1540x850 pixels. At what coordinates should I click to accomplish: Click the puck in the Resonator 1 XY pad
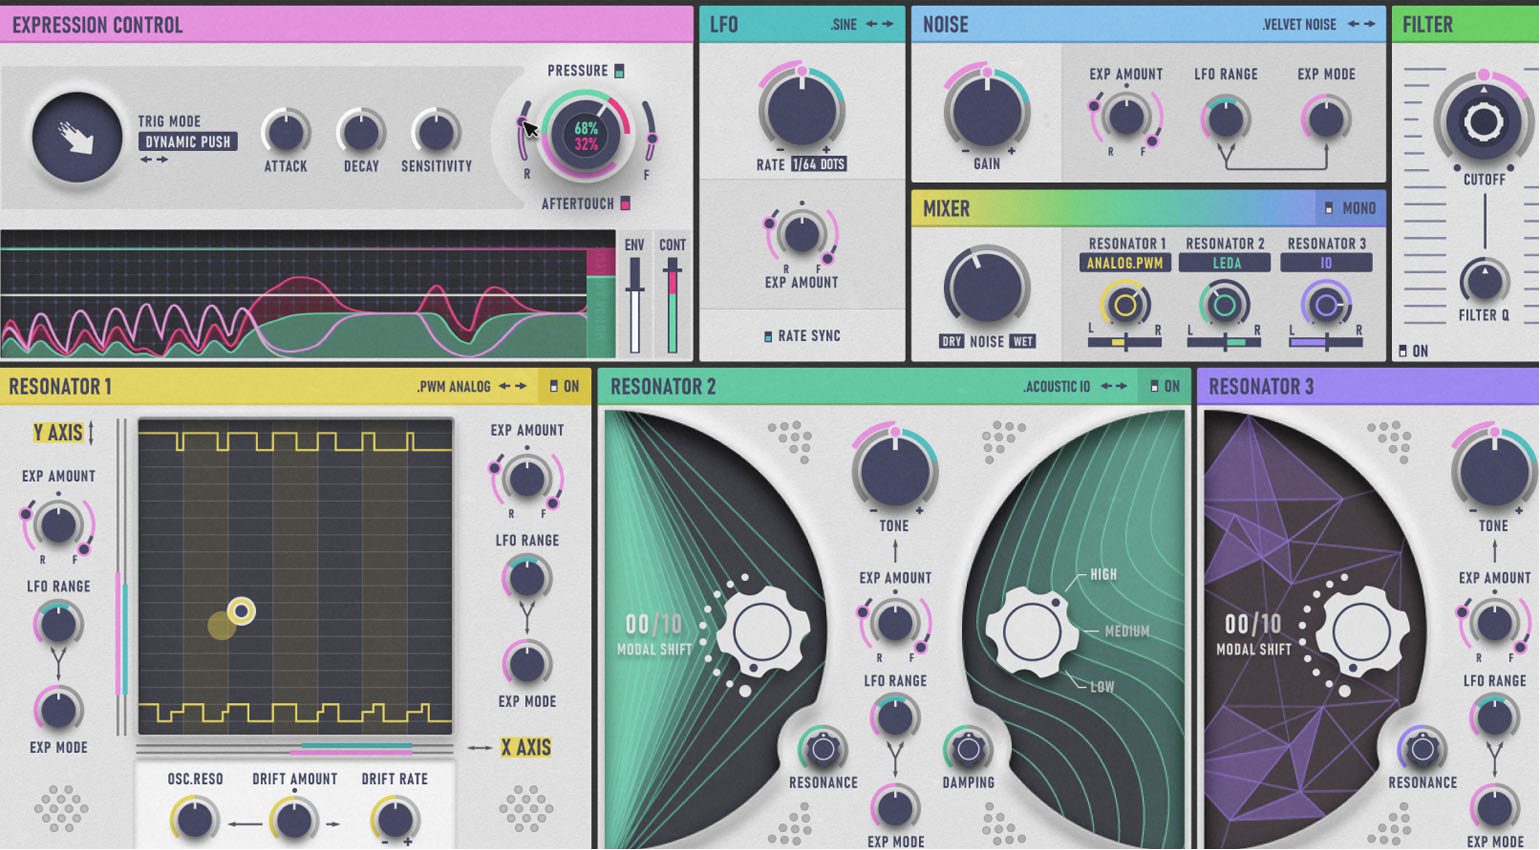coord(240,609)
